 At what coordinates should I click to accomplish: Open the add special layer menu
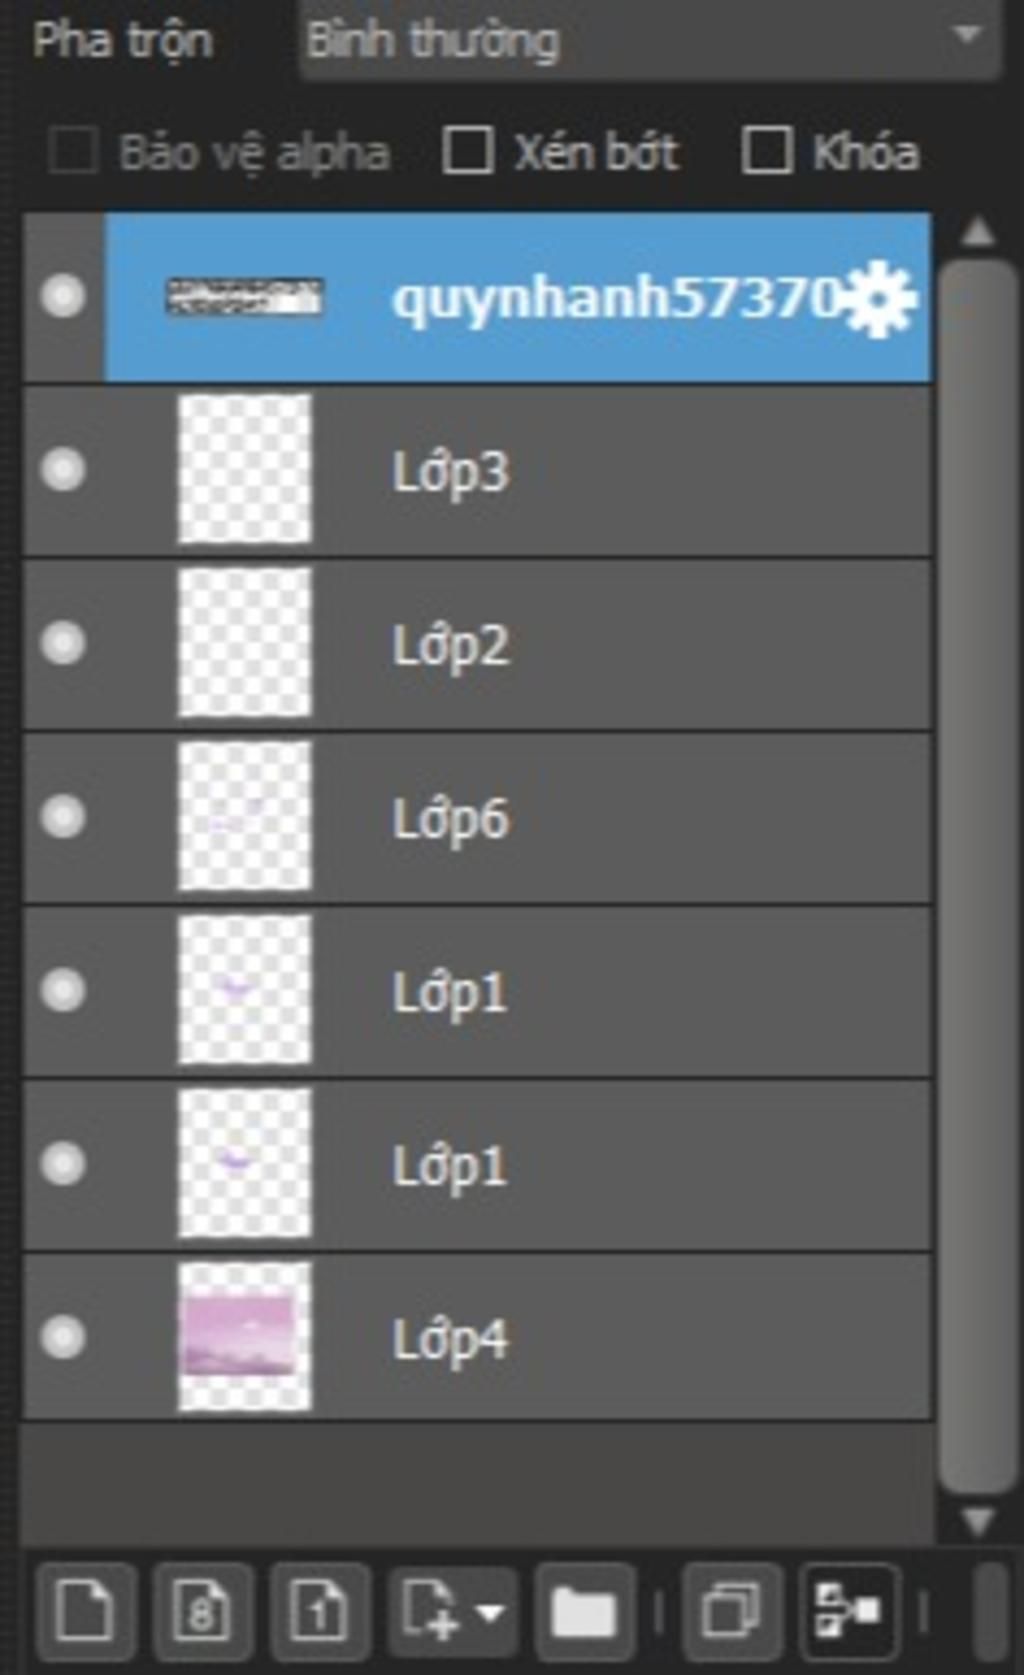[x=452, y=1610]
